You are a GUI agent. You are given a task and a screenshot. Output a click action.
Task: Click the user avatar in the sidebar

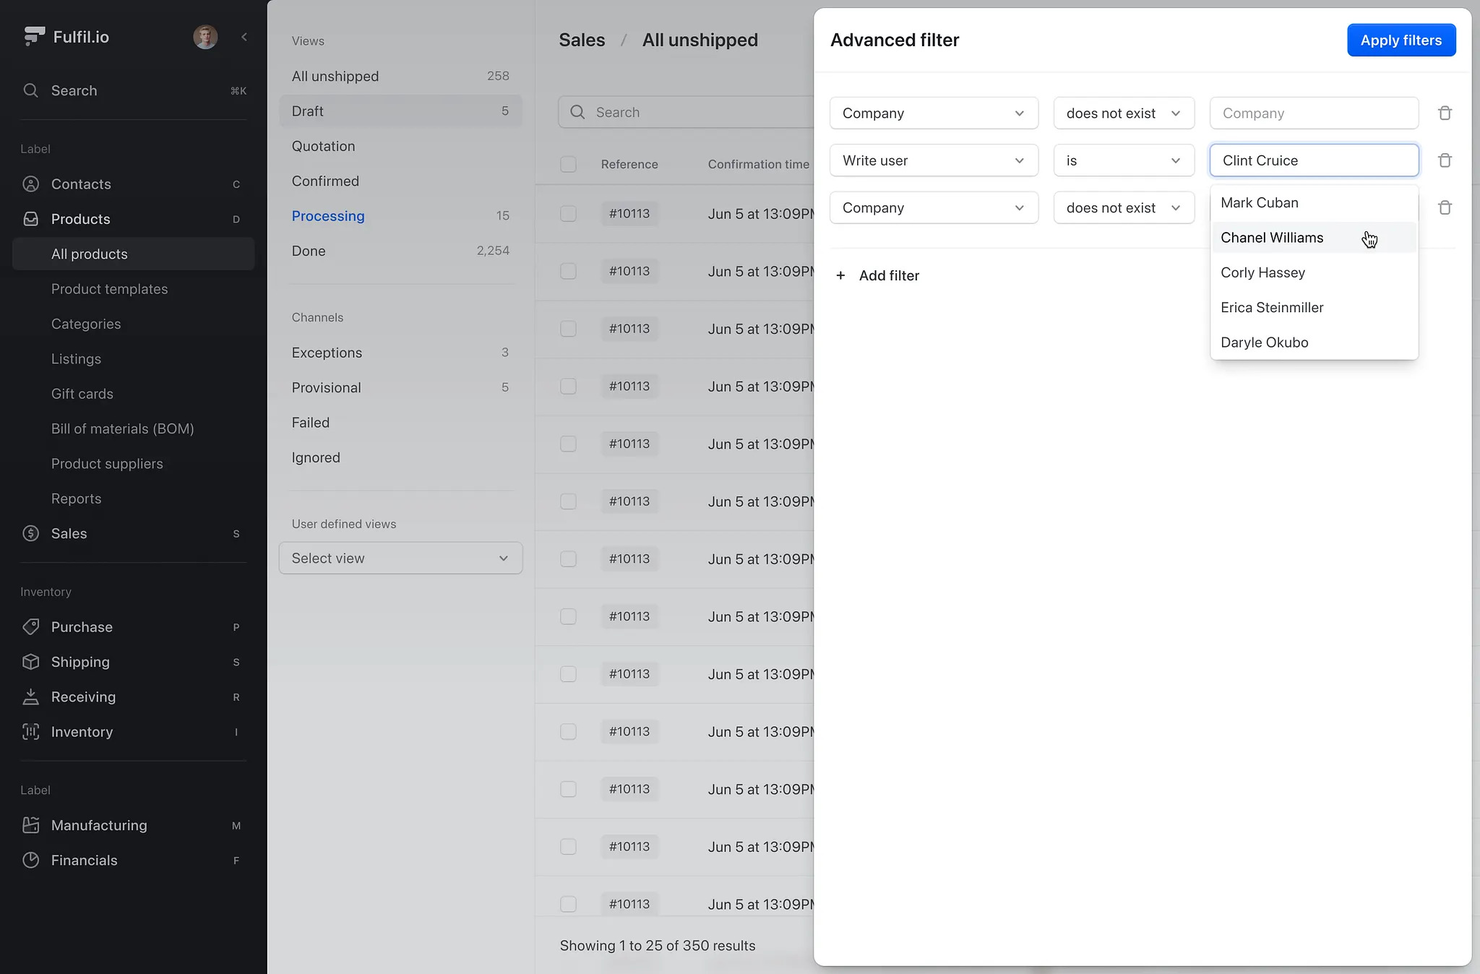pyautogui.click(x=205, y=36)
